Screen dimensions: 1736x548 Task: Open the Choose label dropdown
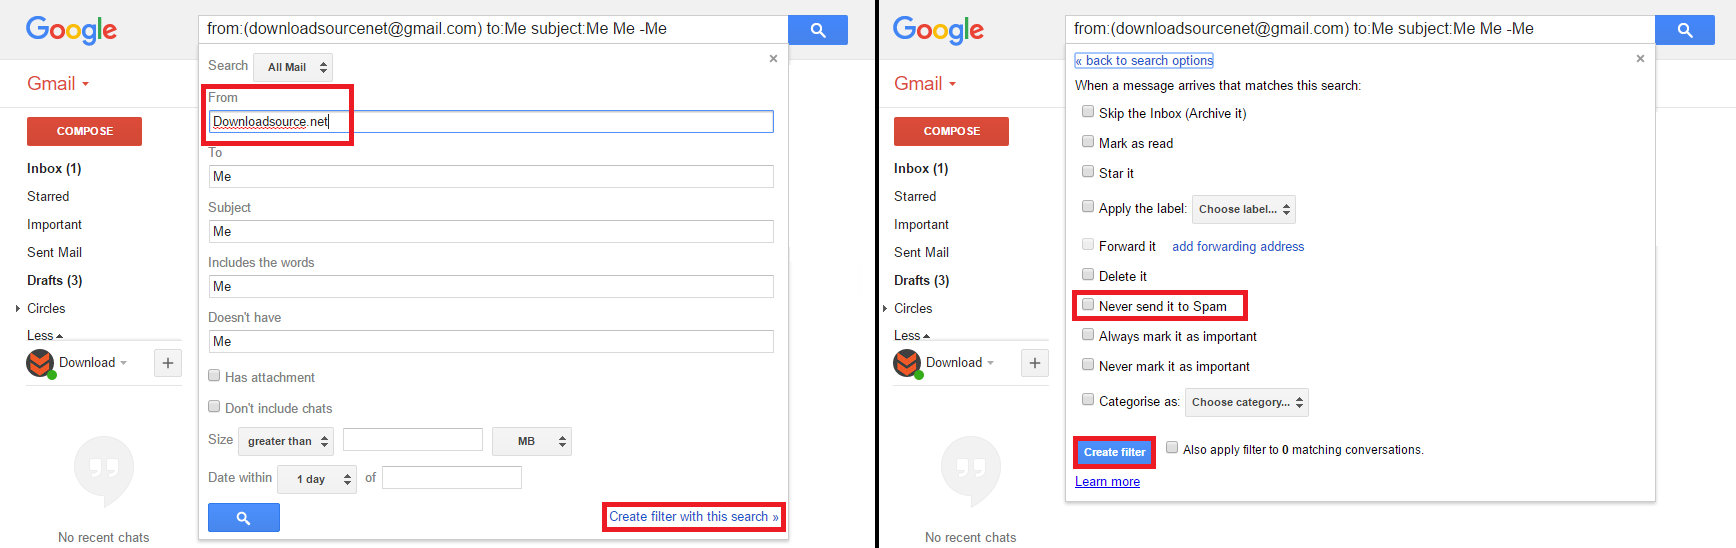(x=1244, y=209)
